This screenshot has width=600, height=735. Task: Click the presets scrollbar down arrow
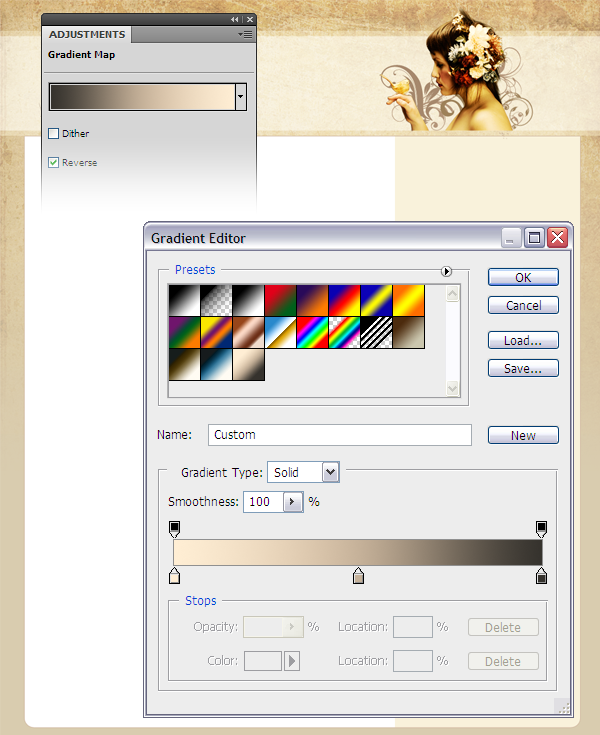tap(452, 388)
